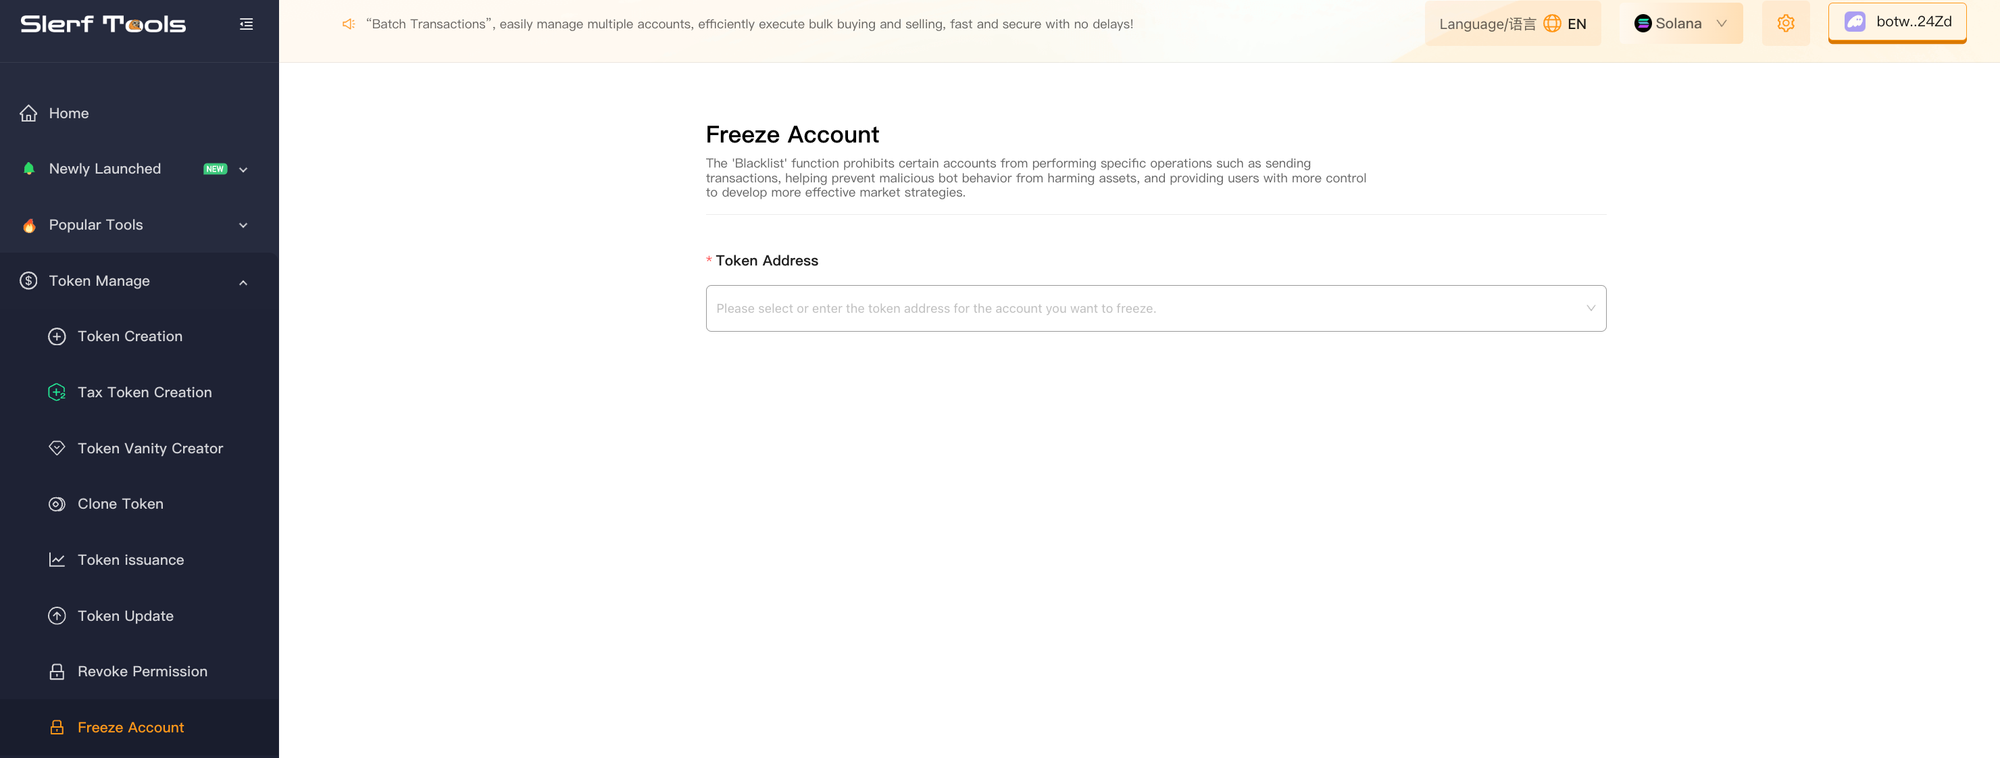Click the green bell icon for Newly Launched
The image size is (2000, 758).
pos(29,169)
